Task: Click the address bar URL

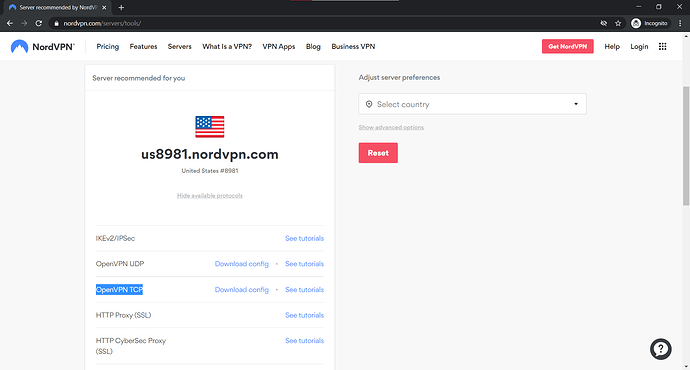Action: (102, 23)
